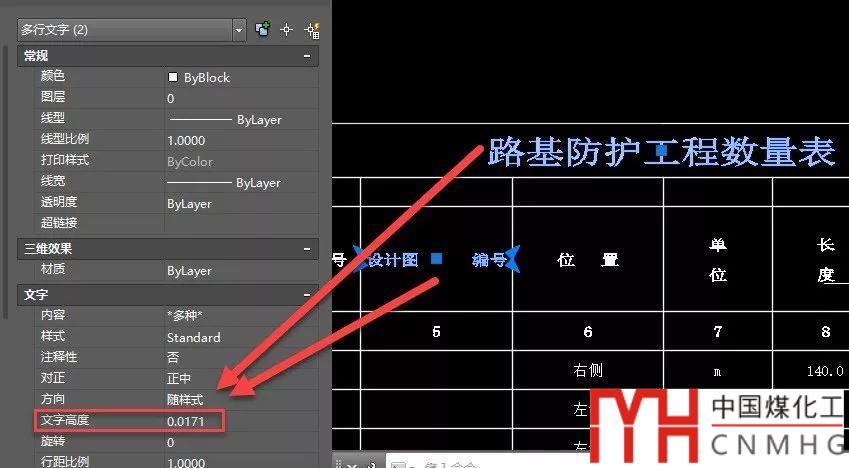Click the 图层 value 0
The height and width of the screenshot is (468, 849).
pos(241,98)
